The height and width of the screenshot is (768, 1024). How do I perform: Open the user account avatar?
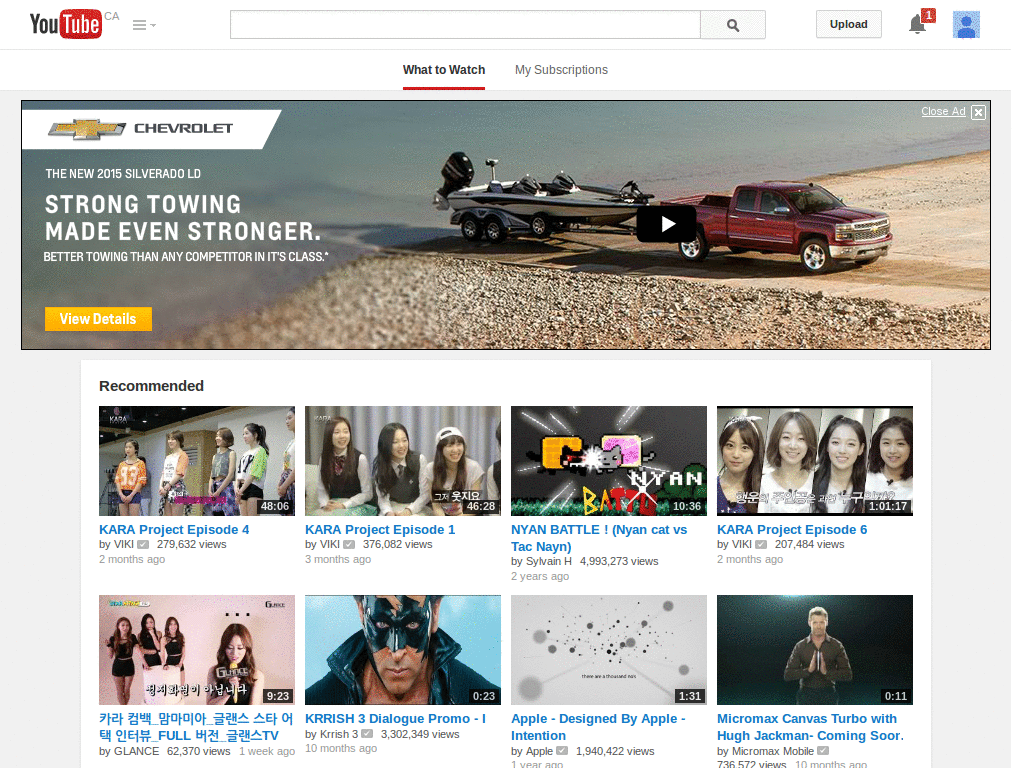[966, 25]
